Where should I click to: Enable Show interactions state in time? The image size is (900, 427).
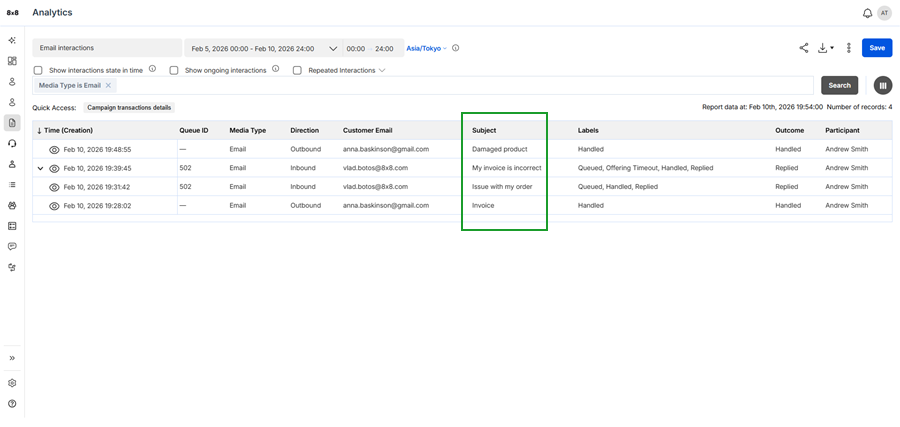pyautogui.click(x=38, y=71)
